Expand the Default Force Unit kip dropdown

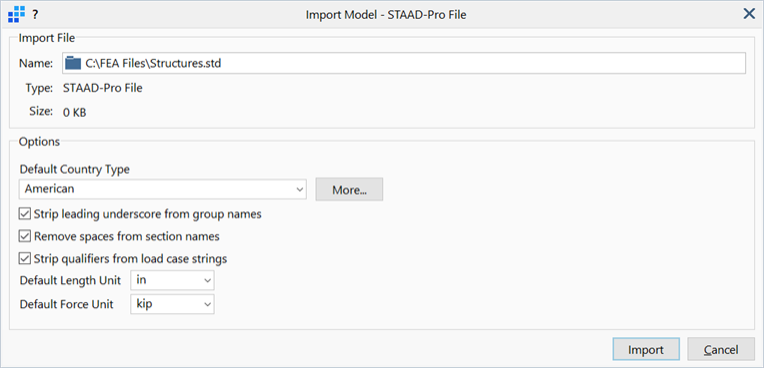point(172,304)
